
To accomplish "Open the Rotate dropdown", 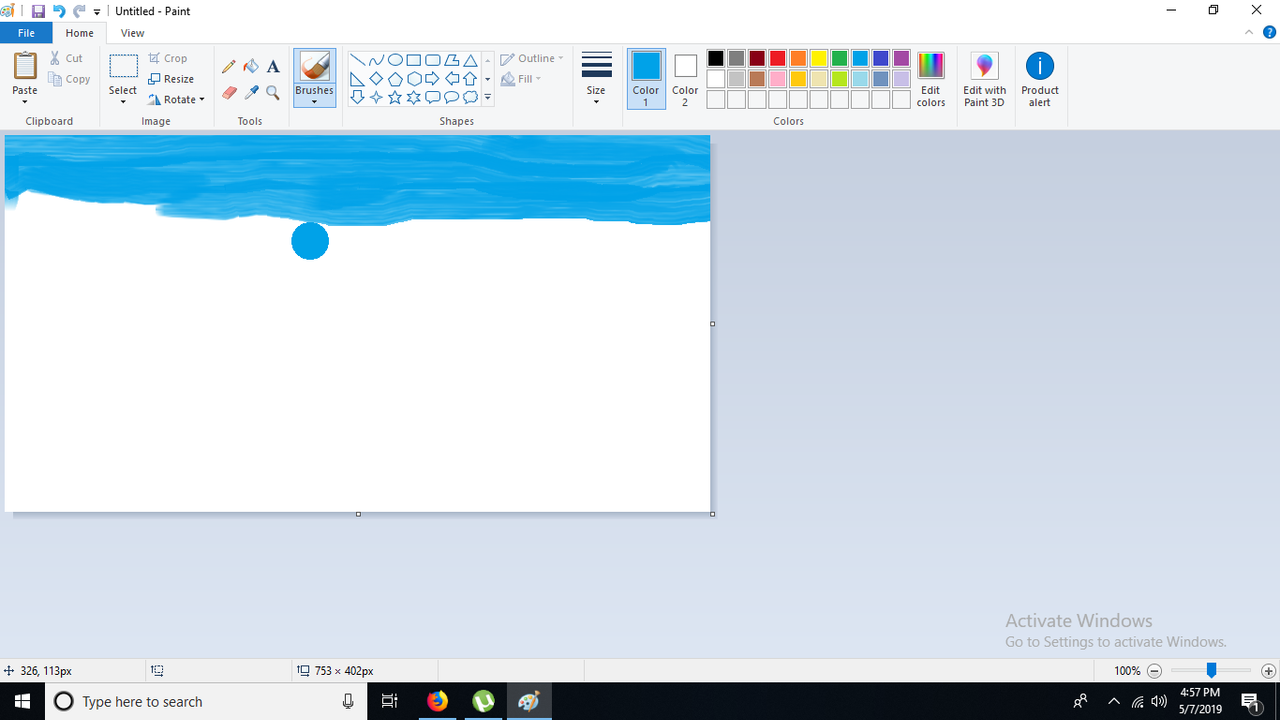I will tap(176, 99).
